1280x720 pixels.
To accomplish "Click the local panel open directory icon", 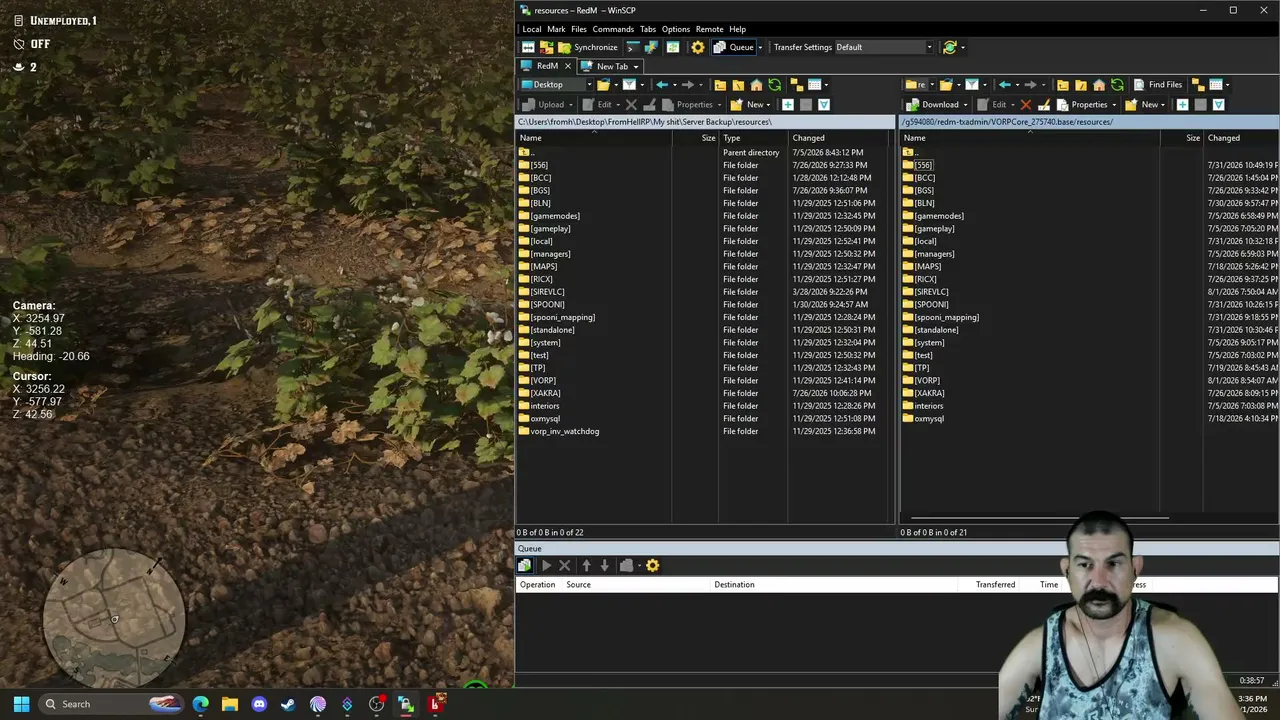I will pos(604,85).
